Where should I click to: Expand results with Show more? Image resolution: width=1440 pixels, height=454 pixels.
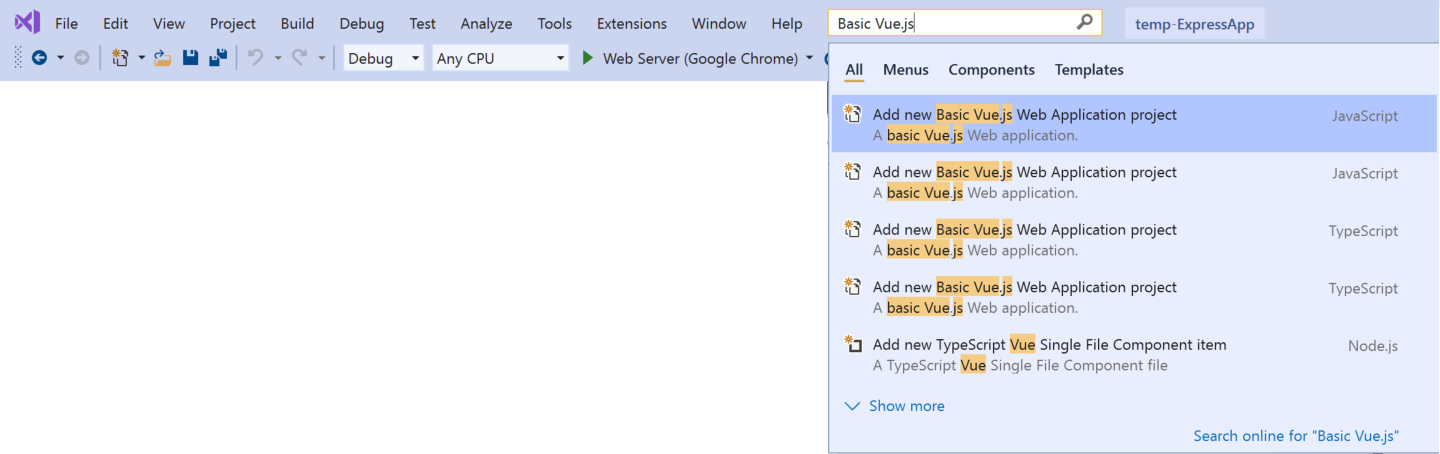(x=895, y=406)
